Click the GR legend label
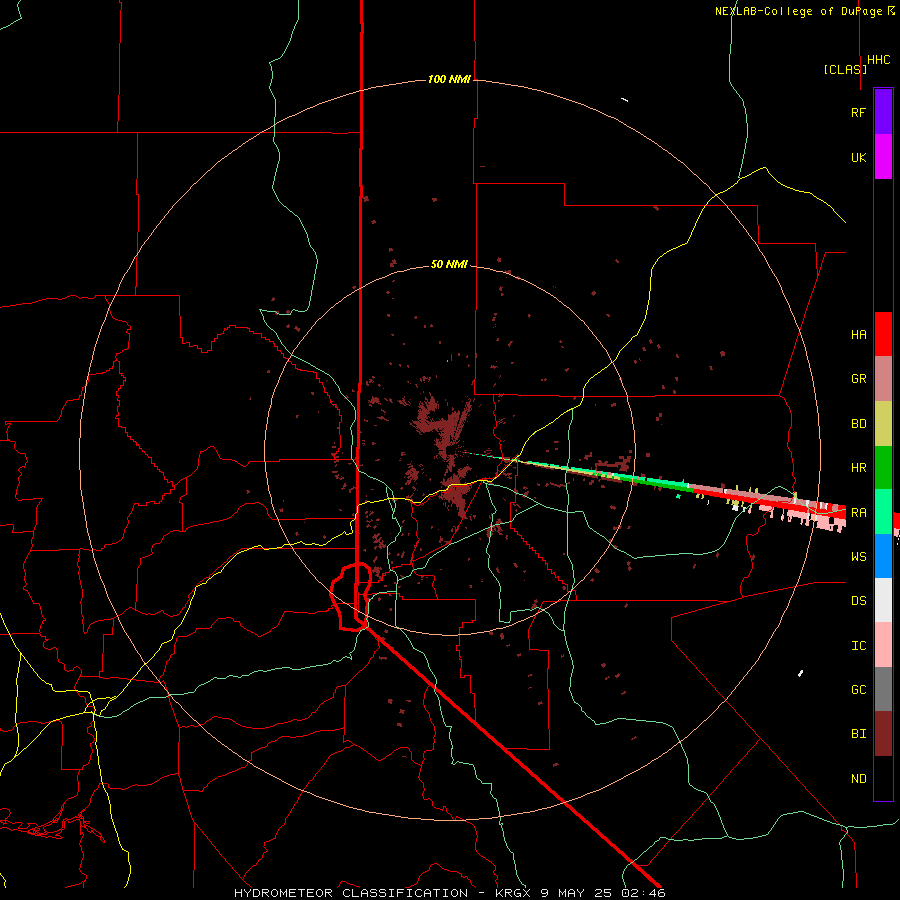 pos(858,379)
